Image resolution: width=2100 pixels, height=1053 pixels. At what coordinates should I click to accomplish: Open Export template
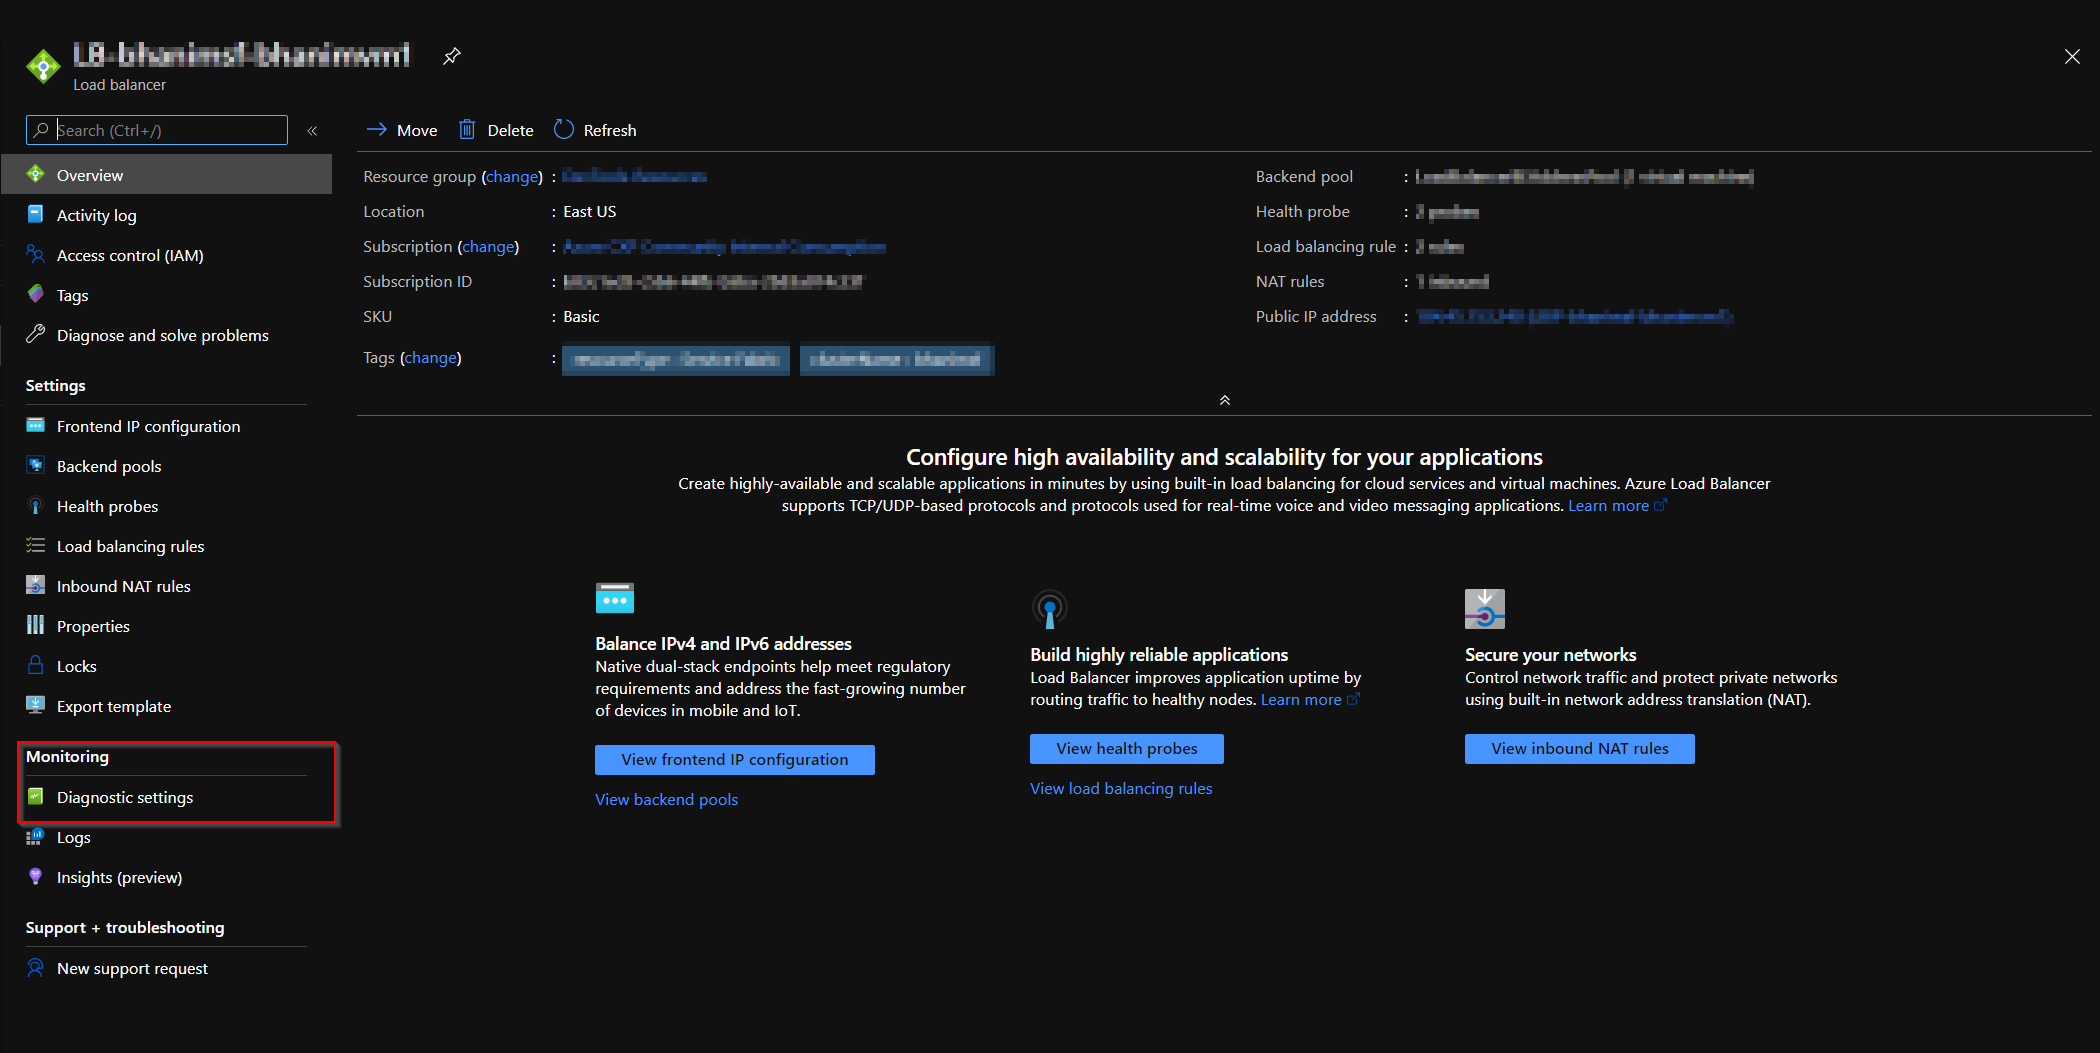(x=113, y=706)
